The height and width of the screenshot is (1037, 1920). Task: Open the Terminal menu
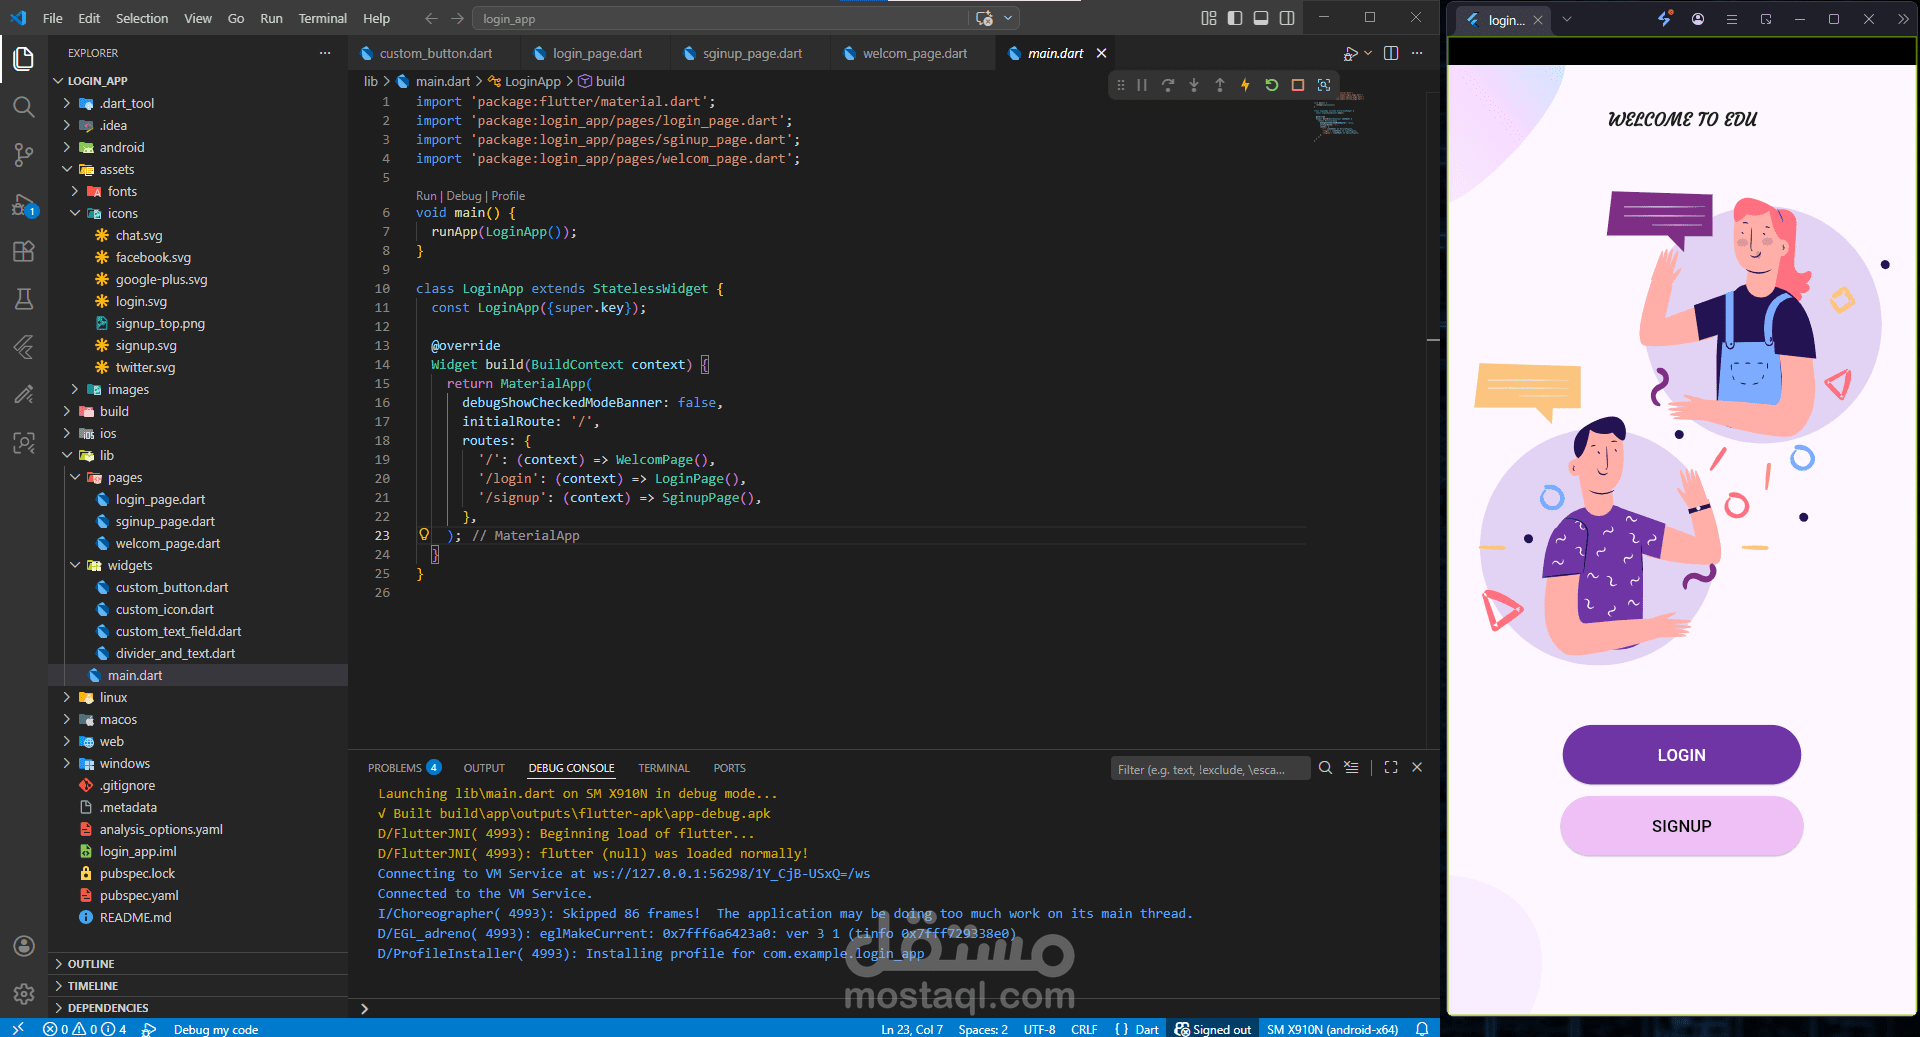click(322, 18)
